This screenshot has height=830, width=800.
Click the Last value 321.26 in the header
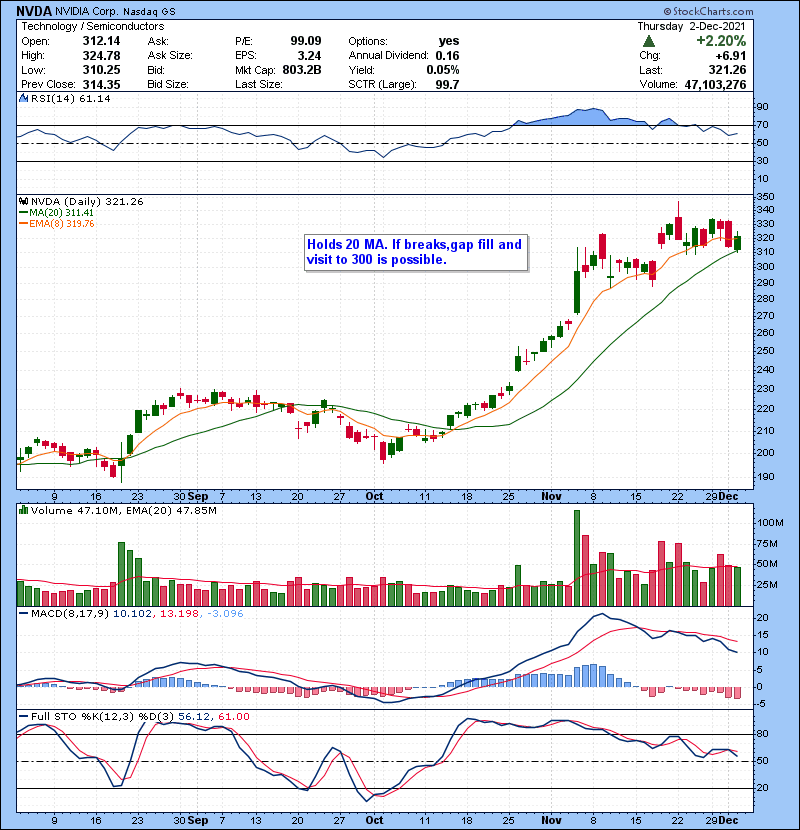tap(727, 70)
